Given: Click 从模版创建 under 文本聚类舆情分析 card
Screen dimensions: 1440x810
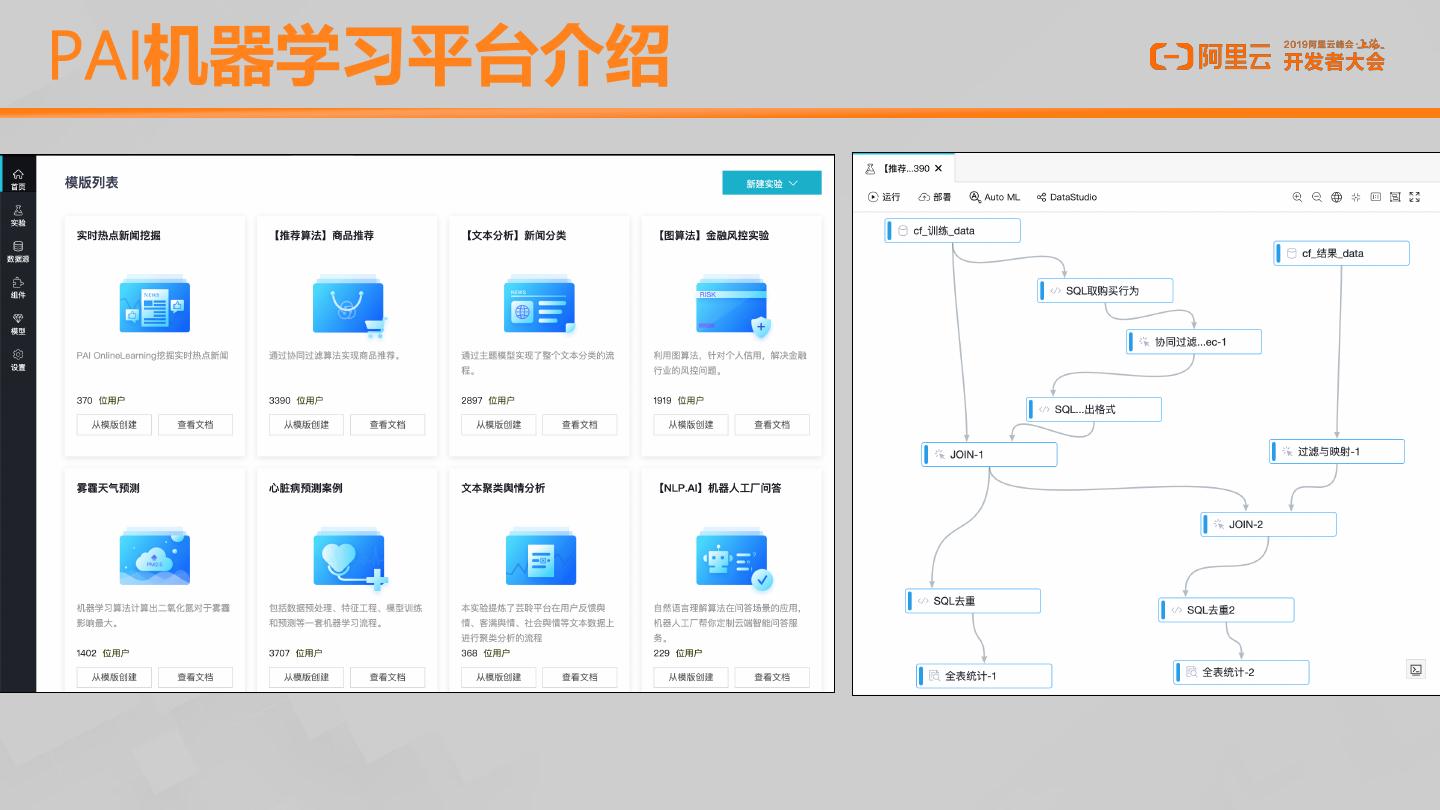Looking at the screenshot, I should (498, 677).
